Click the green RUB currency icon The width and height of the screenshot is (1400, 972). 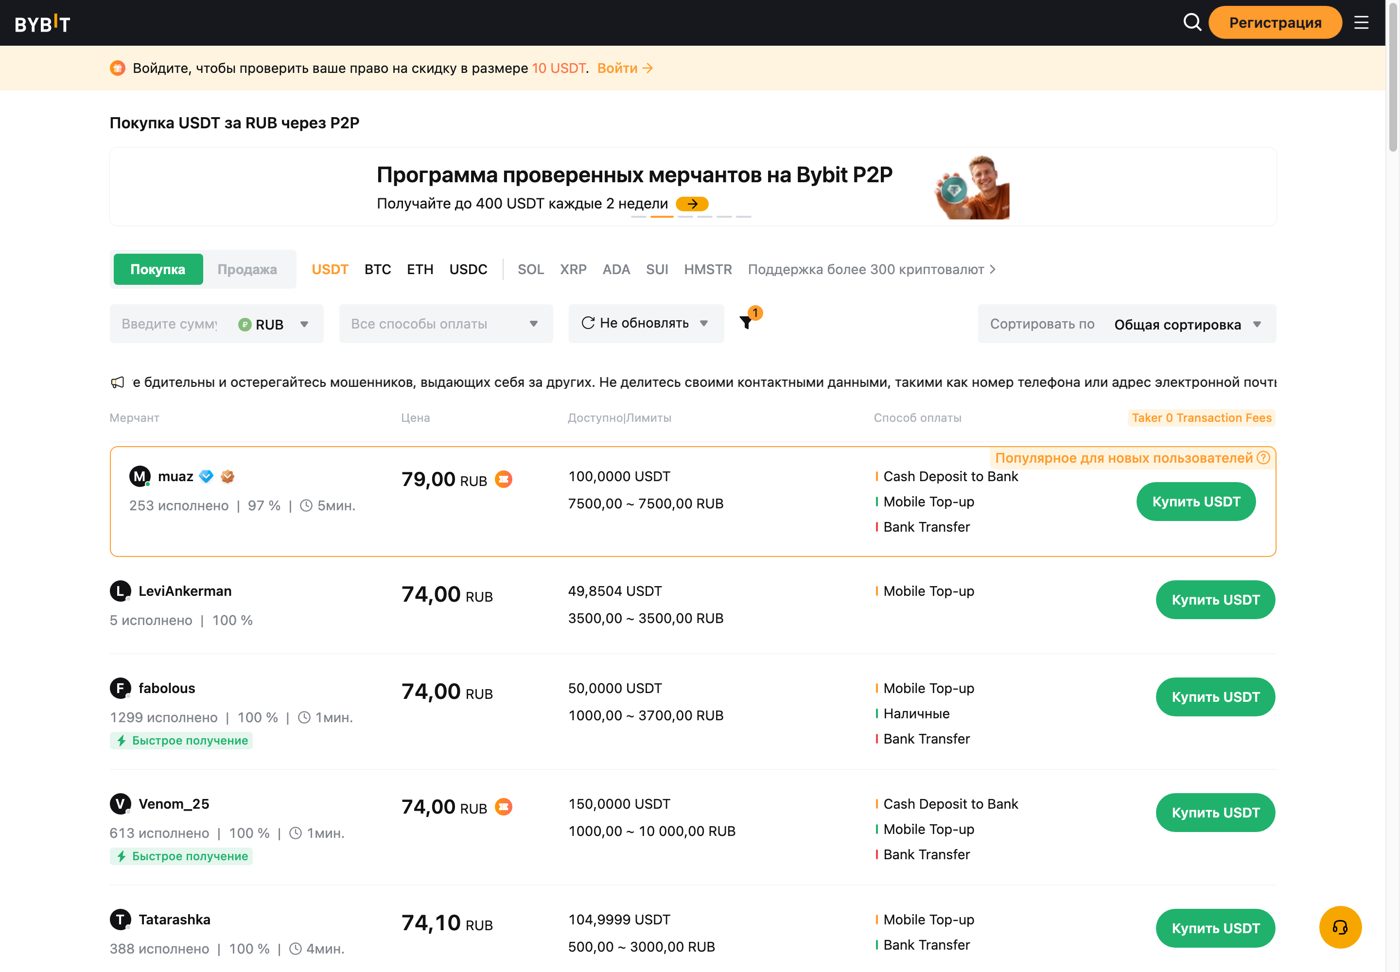tap(245, 324)
